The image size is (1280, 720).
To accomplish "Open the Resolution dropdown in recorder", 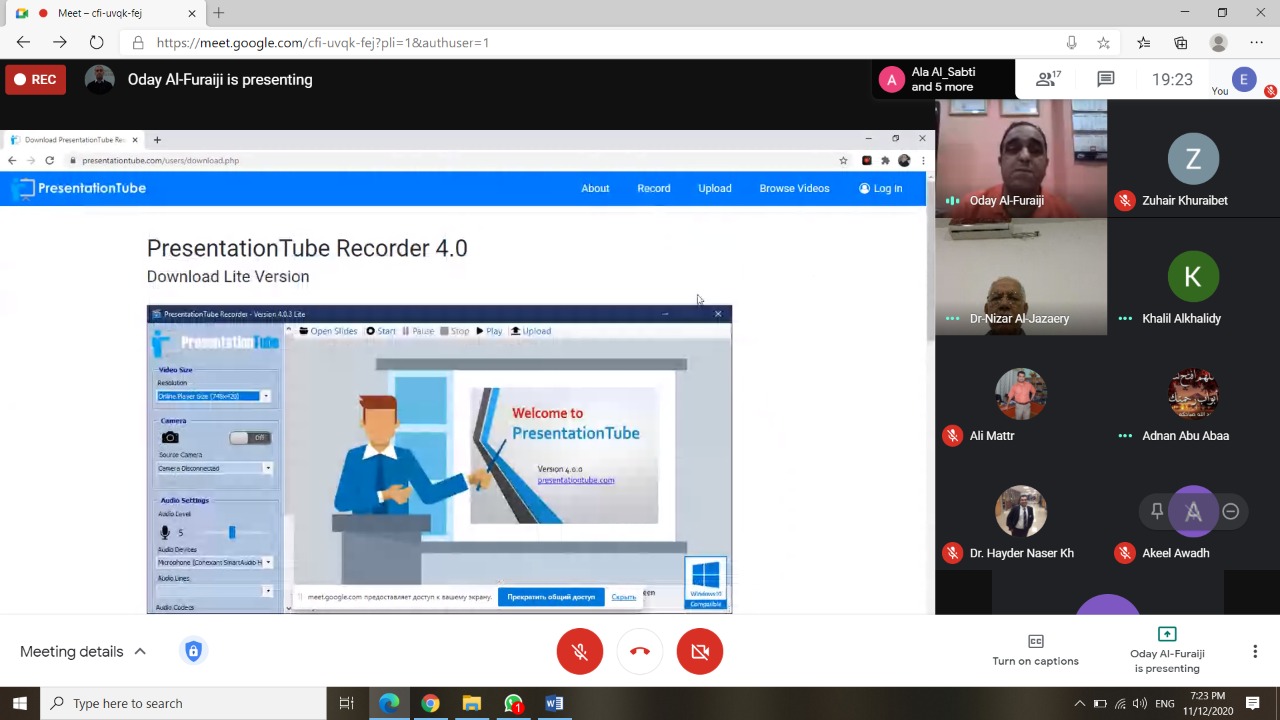I will click(214, 396).
